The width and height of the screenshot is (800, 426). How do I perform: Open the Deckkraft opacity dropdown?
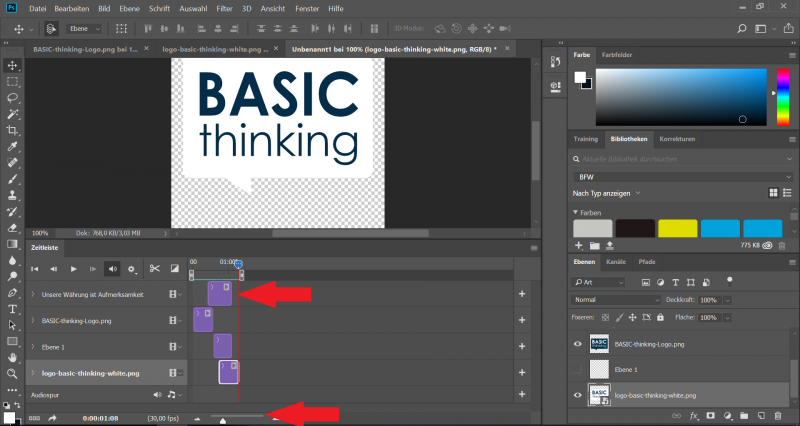(x=728, y=300)
